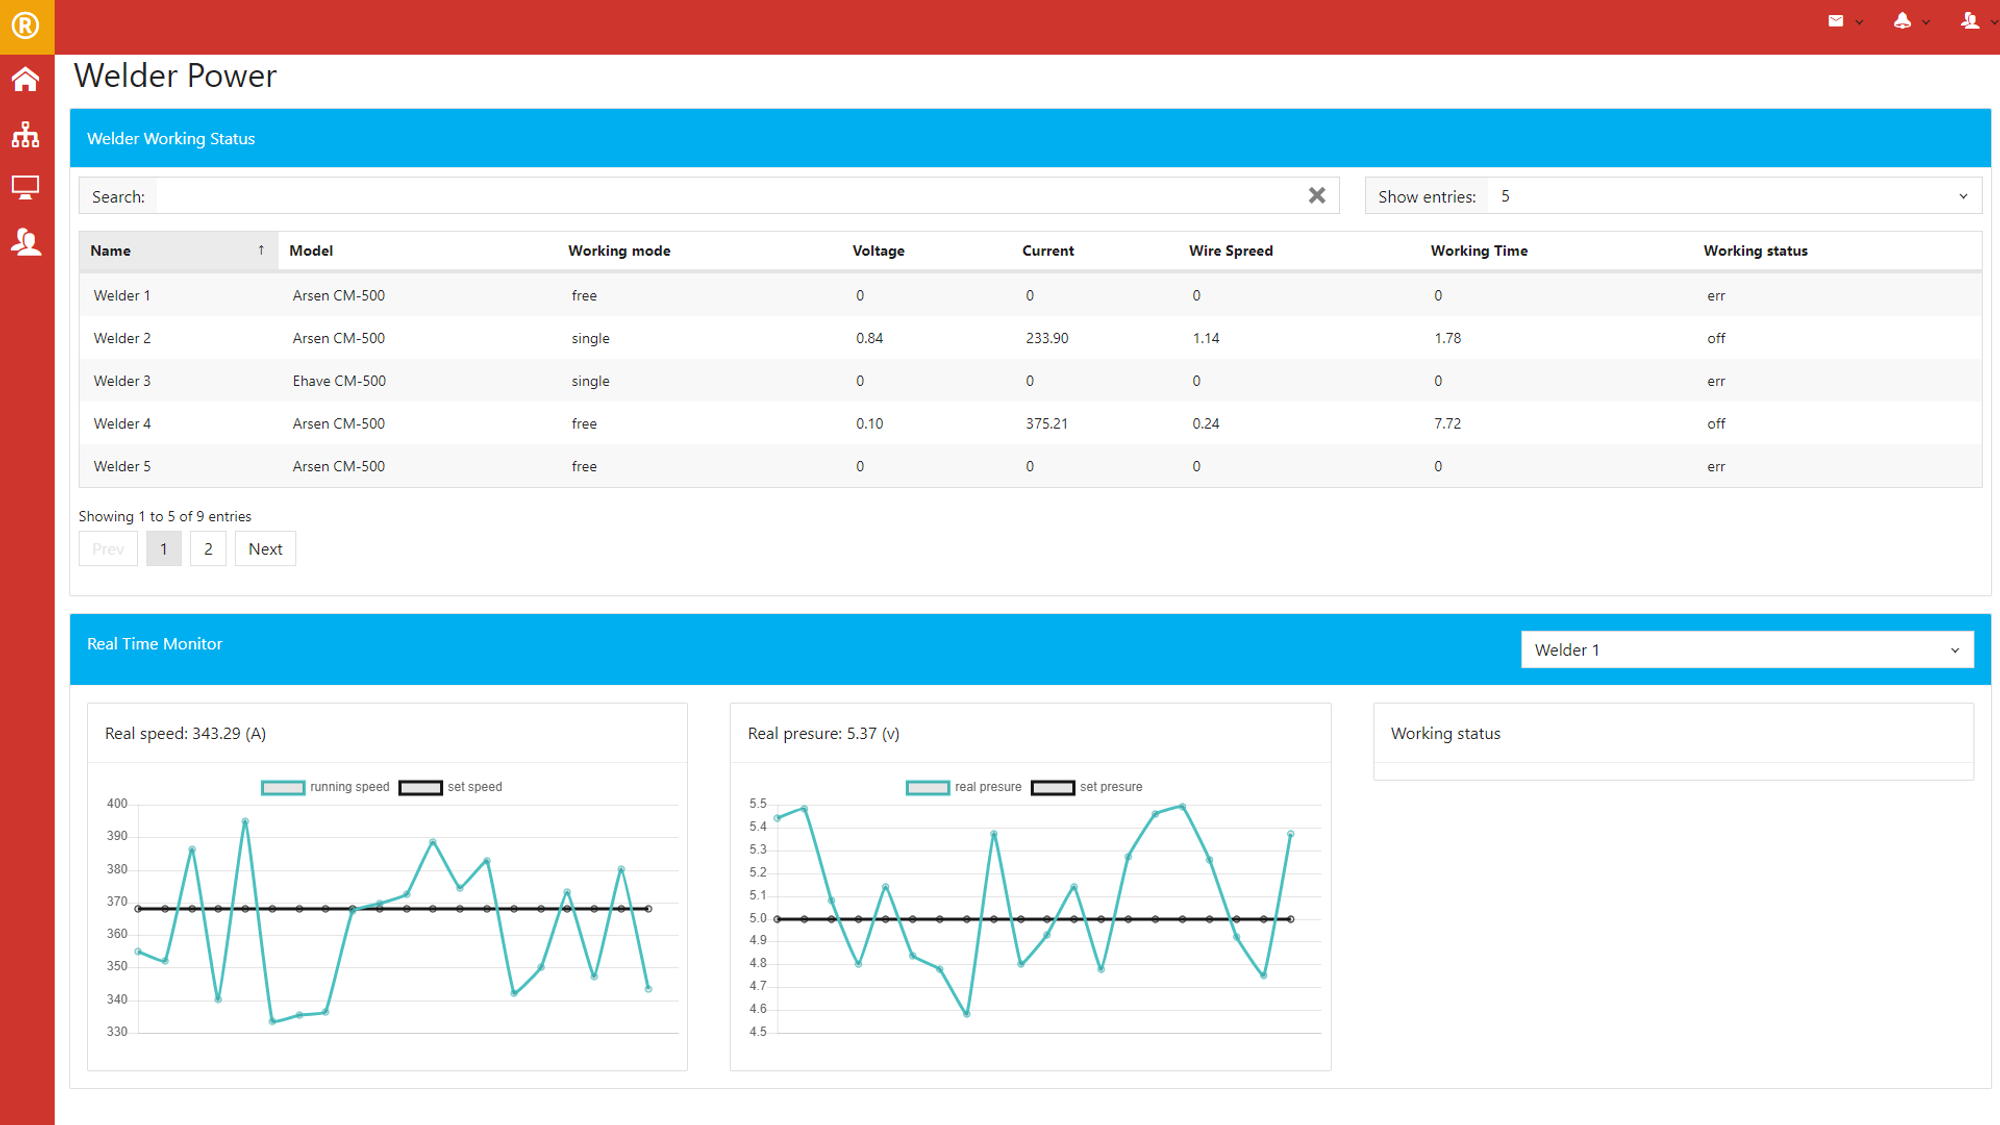Open the organization hierarchy sidebar icon
The width and height of the screenshot is (2000, 1125).
26,134
